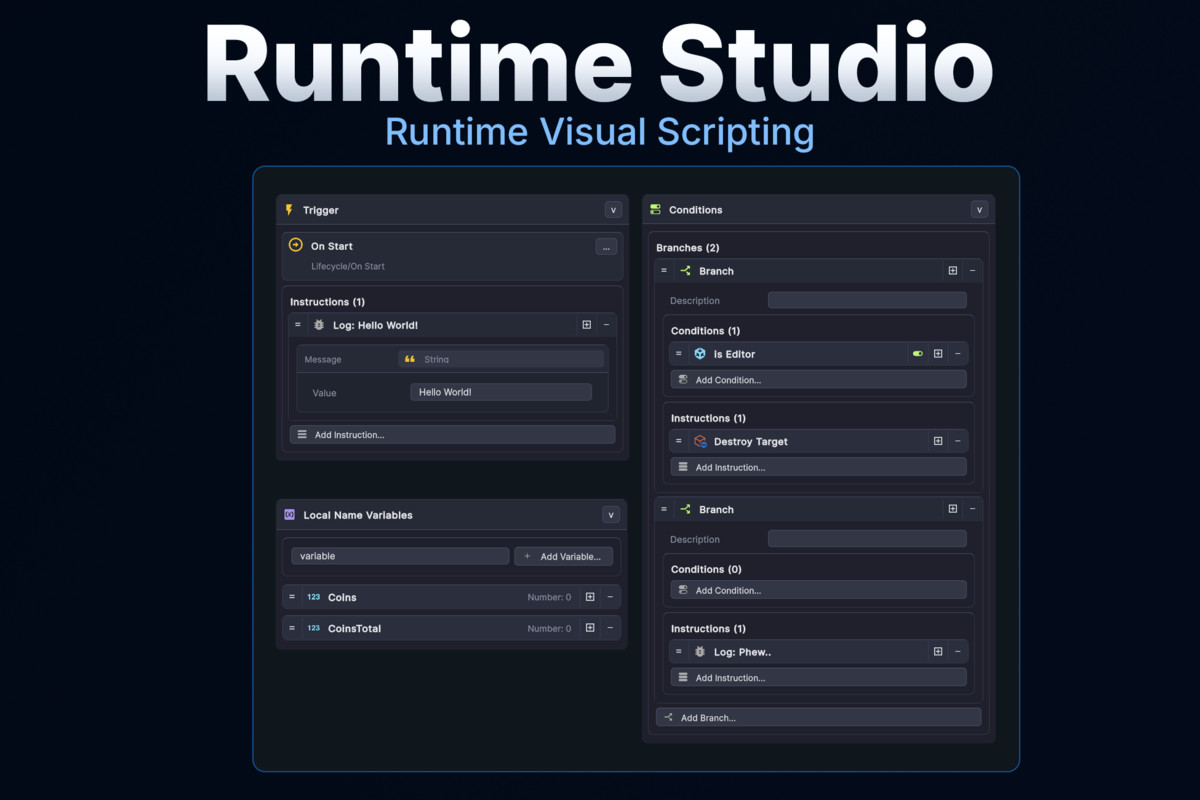Click the 123 number icon of Coins
The width and height of the screenshot is (1200, 800).
pos(313,597)
